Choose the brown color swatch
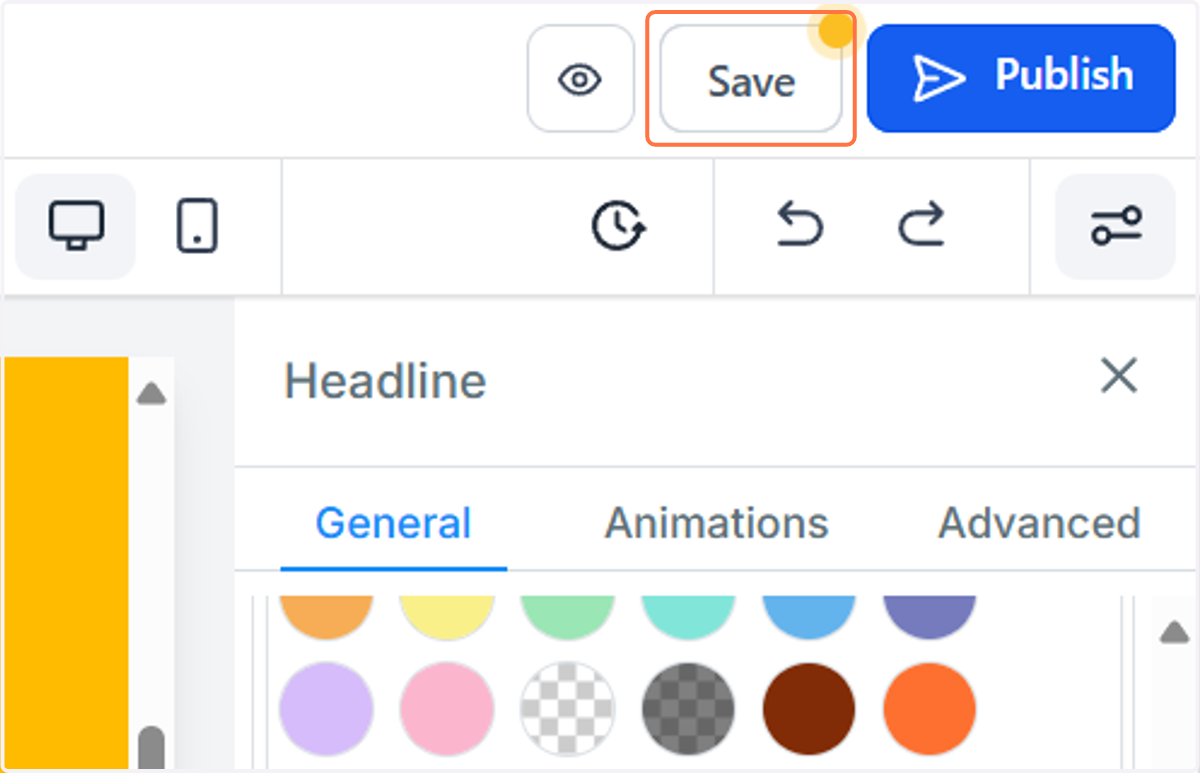Viewport: 1200px width, 773px height. point(809,709)
